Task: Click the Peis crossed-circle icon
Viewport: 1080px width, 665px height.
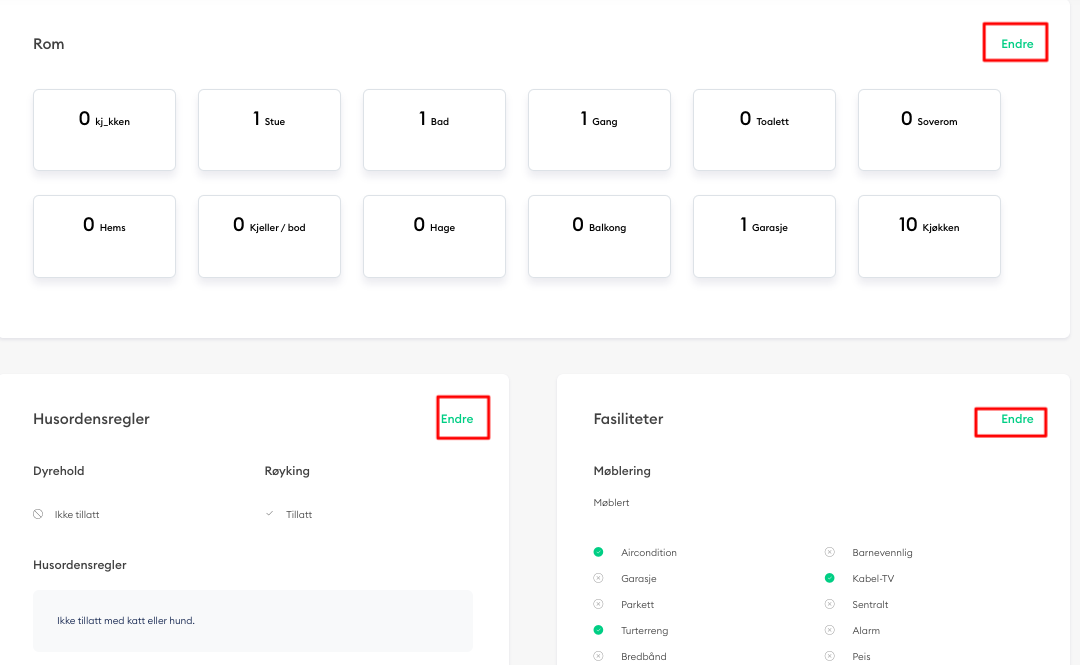Action: tap(829, 656)
